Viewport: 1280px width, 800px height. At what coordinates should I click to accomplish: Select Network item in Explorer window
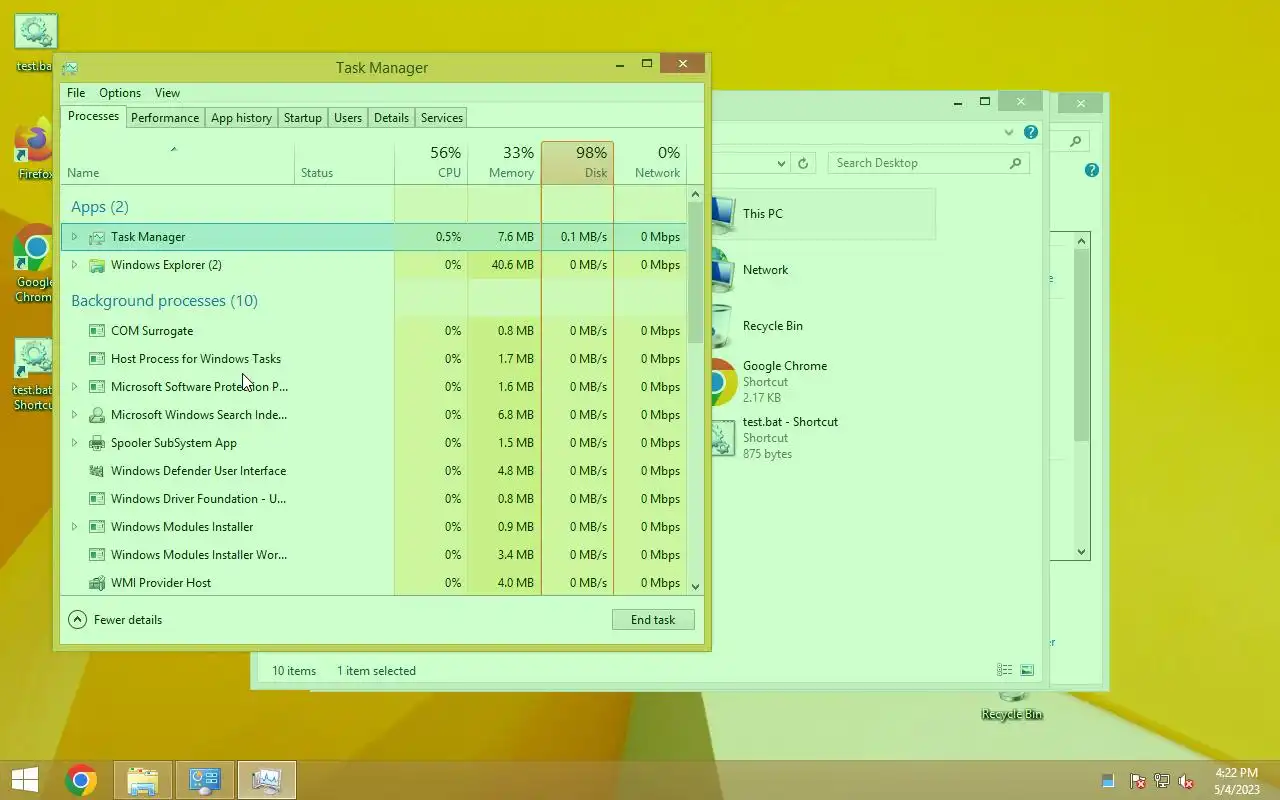(x=765, y=270)
